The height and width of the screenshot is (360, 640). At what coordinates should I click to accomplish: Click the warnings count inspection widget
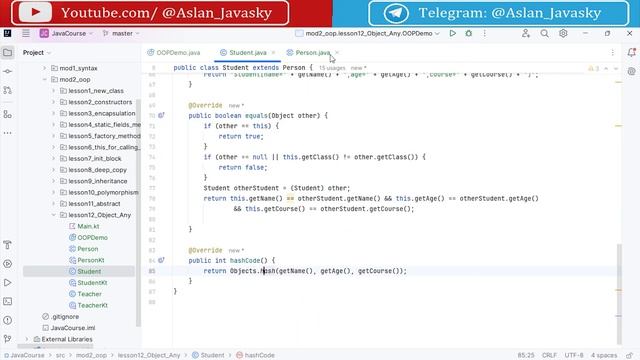click(594, 69)
